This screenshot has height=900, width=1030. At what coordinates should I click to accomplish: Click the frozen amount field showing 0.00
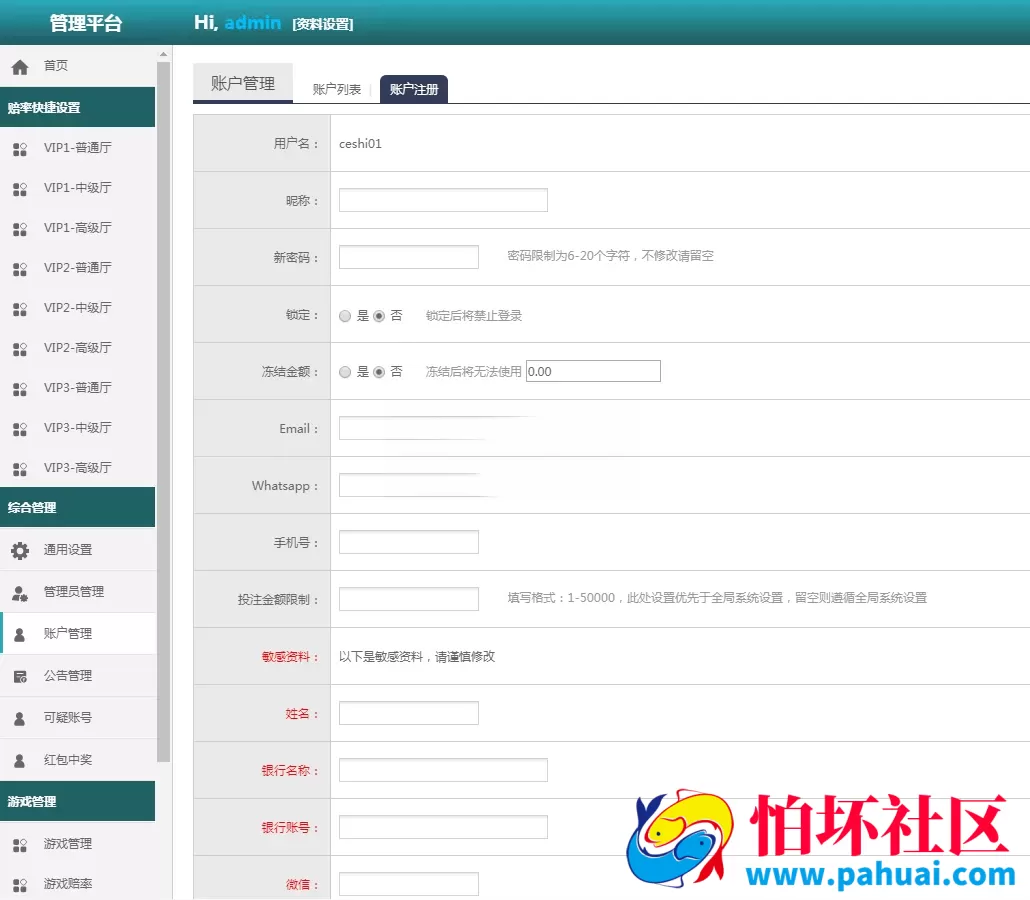coord(593,371)
